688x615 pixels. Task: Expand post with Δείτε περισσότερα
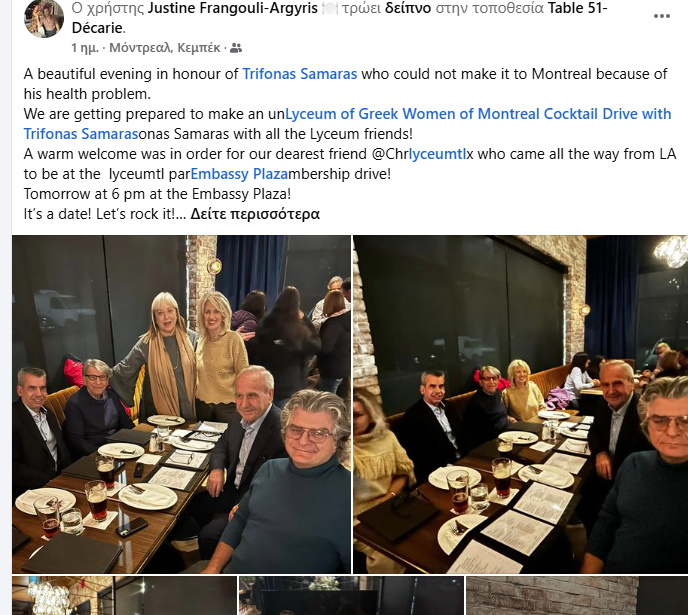(255, 214)
